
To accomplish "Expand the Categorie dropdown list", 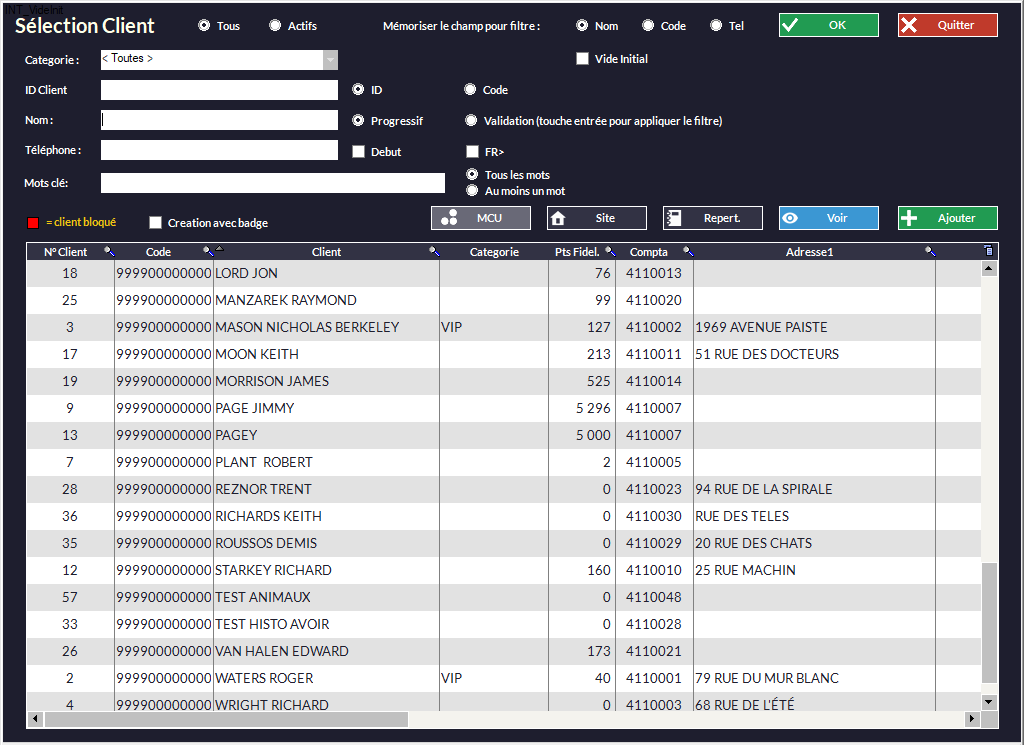I will (330, 60).
